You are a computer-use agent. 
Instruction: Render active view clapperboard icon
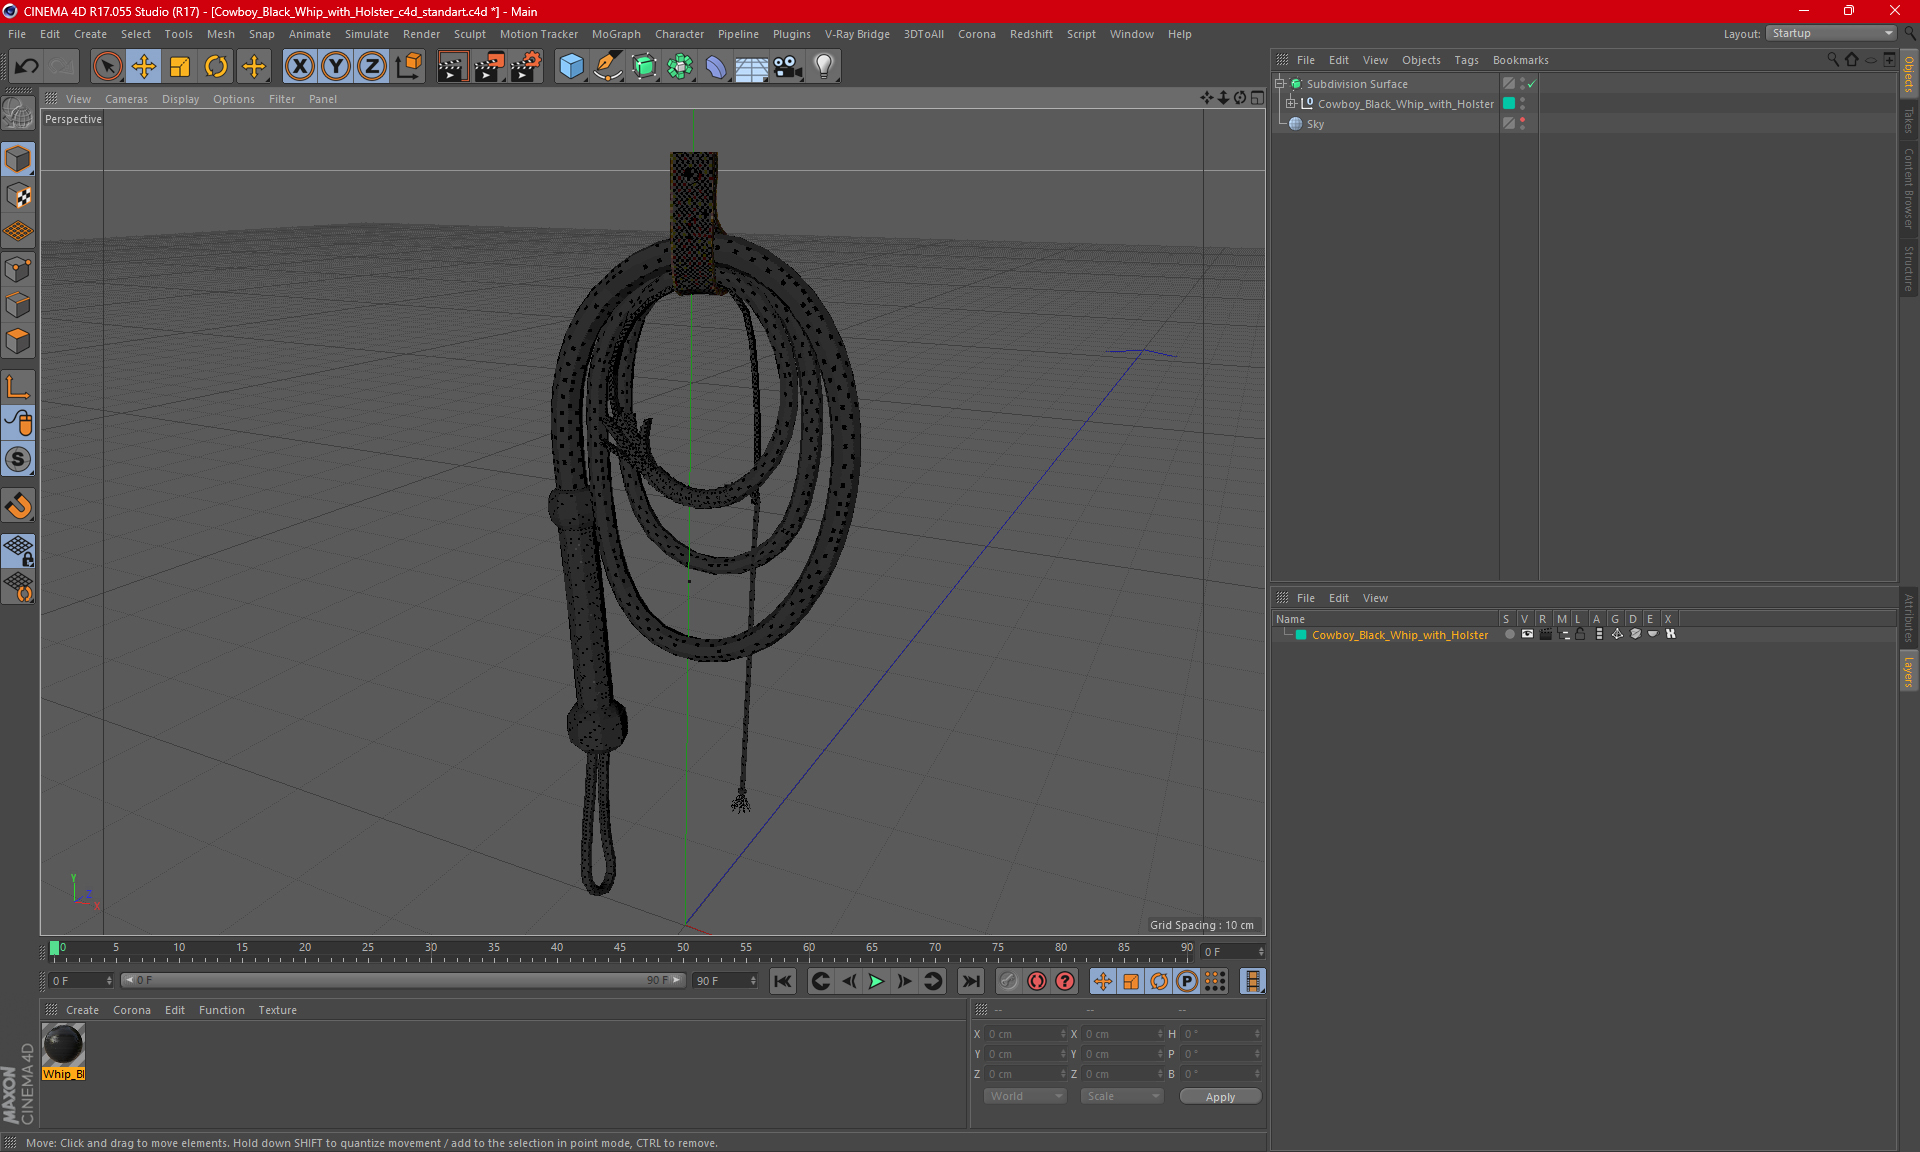click(452, 67)
